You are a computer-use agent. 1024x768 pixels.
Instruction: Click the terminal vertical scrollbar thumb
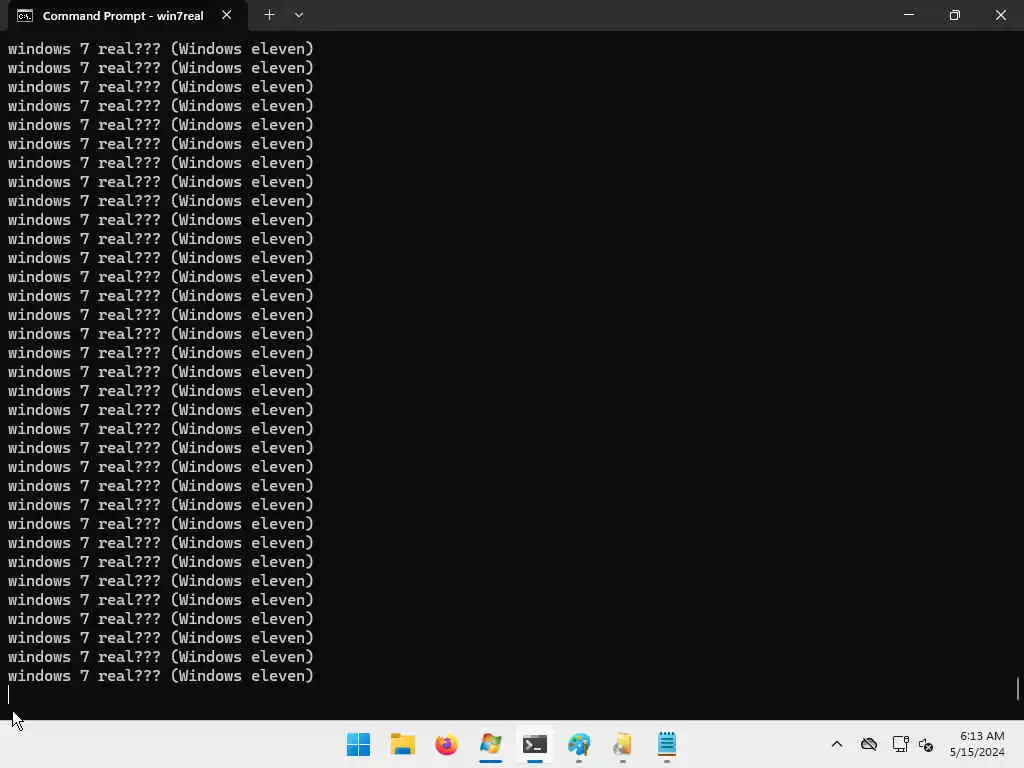click(1018, 689)
